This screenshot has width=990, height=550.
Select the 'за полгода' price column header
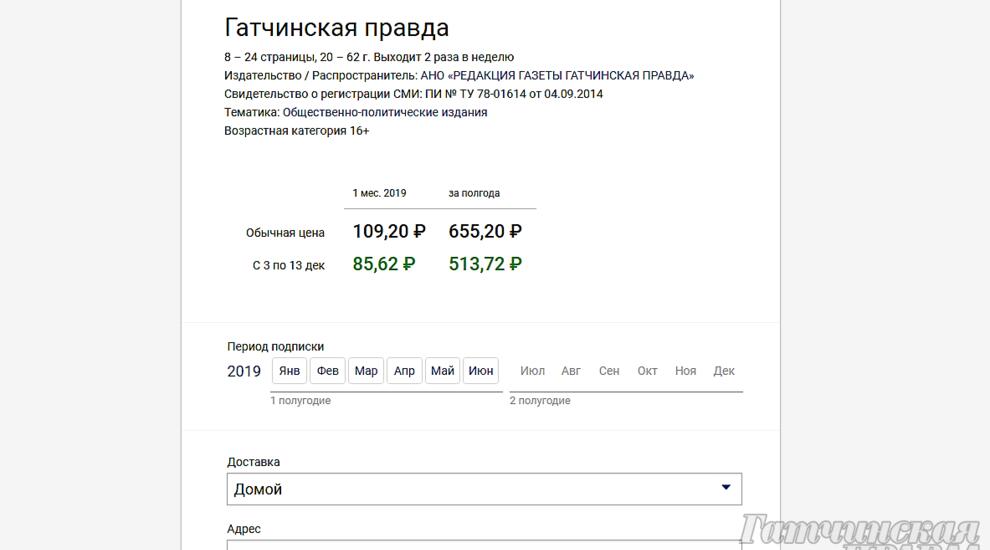click(x=474, y=193)
